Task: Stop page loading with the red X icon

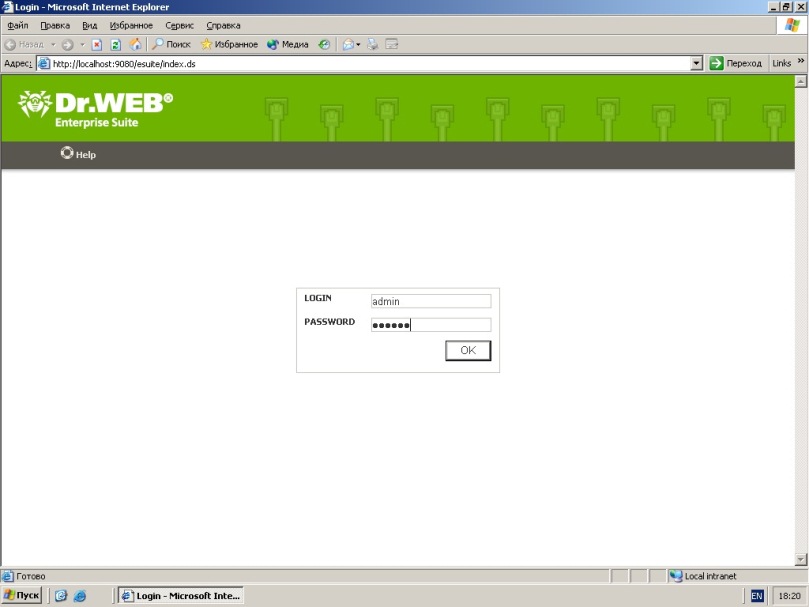Action: pos(97,44)
